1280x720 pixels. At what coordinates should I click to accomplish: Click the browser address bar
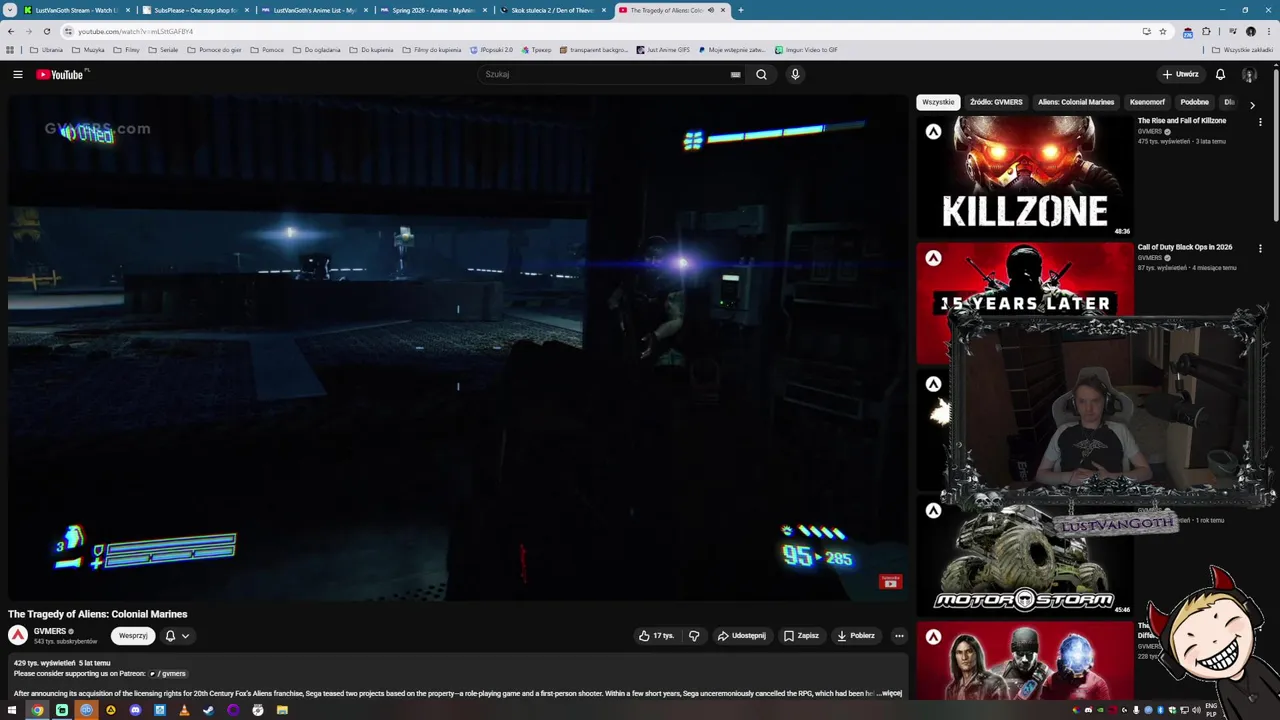point(600,31)
